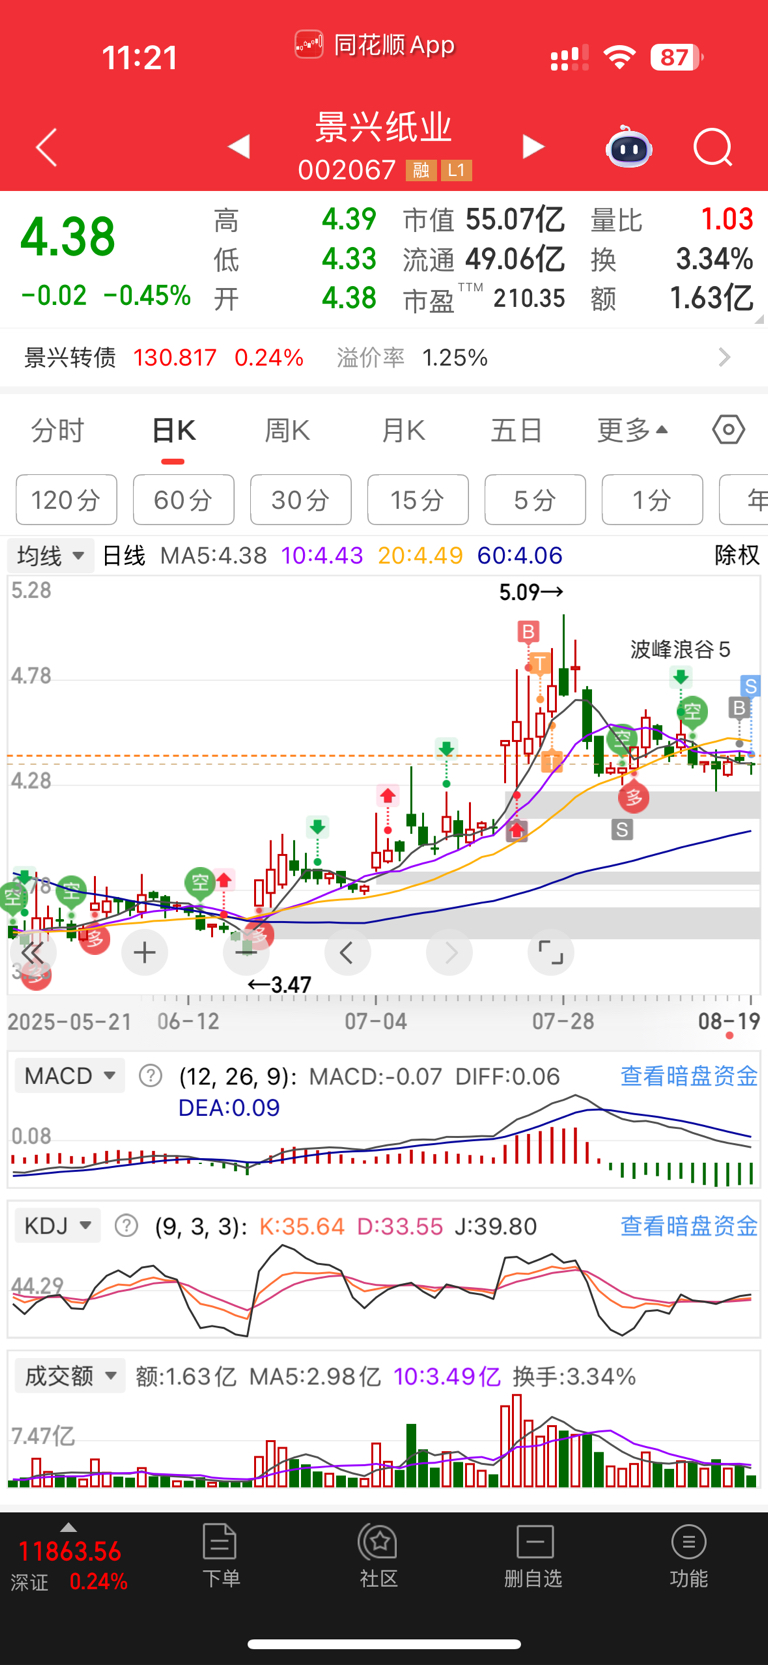The height and width of the screenshot is (1665, 769).
Task: Open the 成交额 indicator dropdown
Action: coord(70,1376)
